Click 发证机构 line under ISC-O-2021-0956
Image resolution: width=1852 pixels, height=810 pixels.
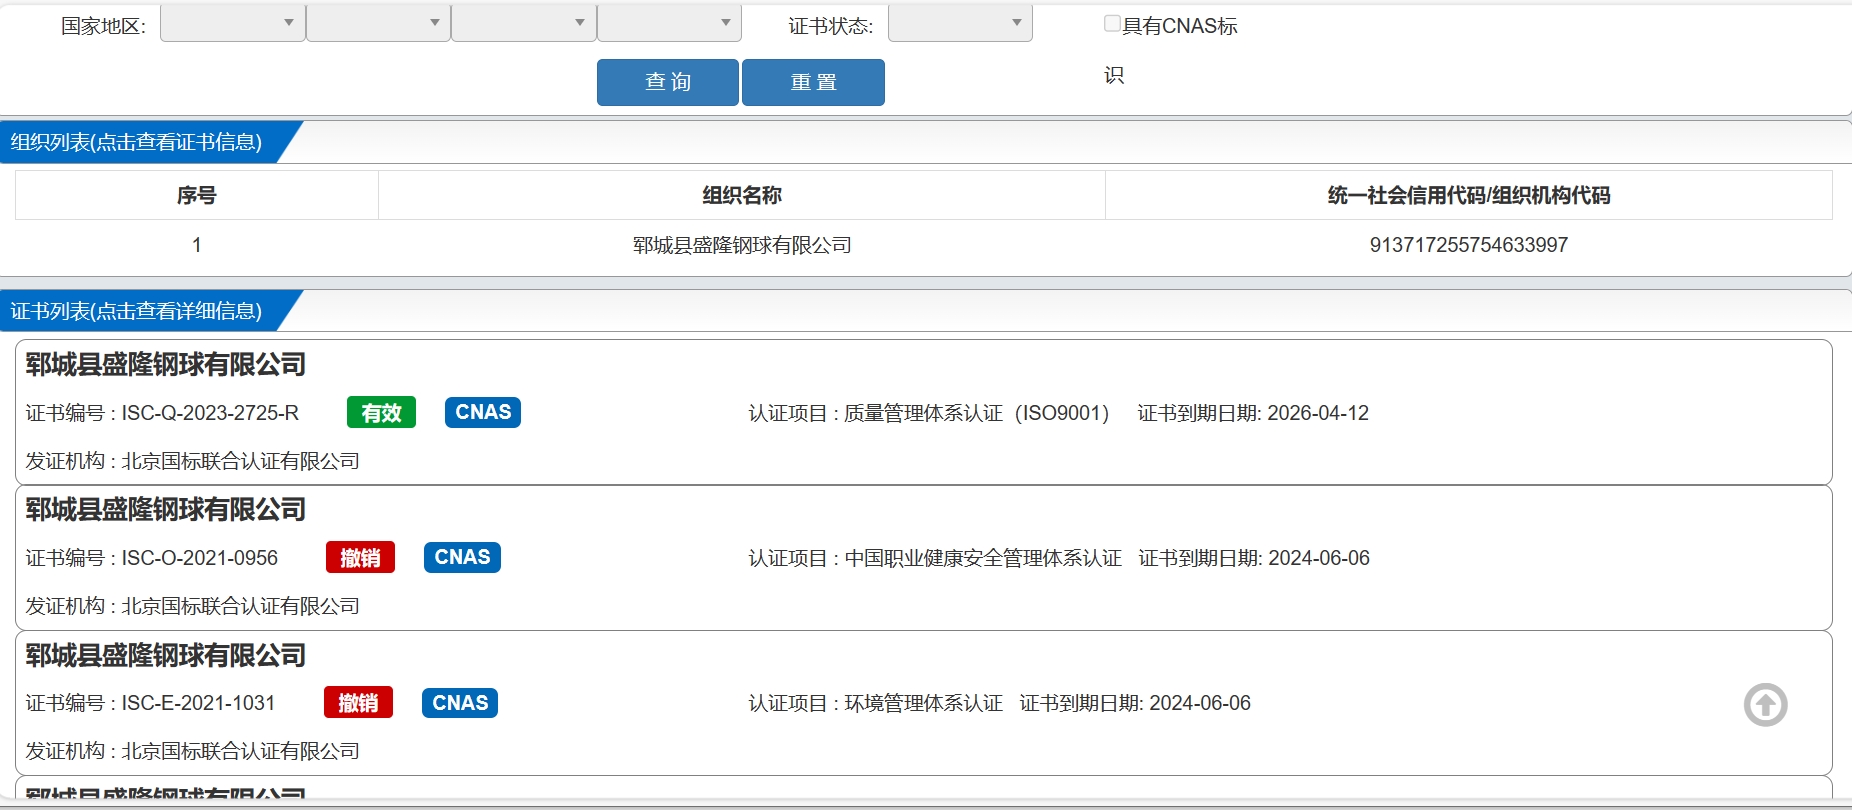[192, 606]
